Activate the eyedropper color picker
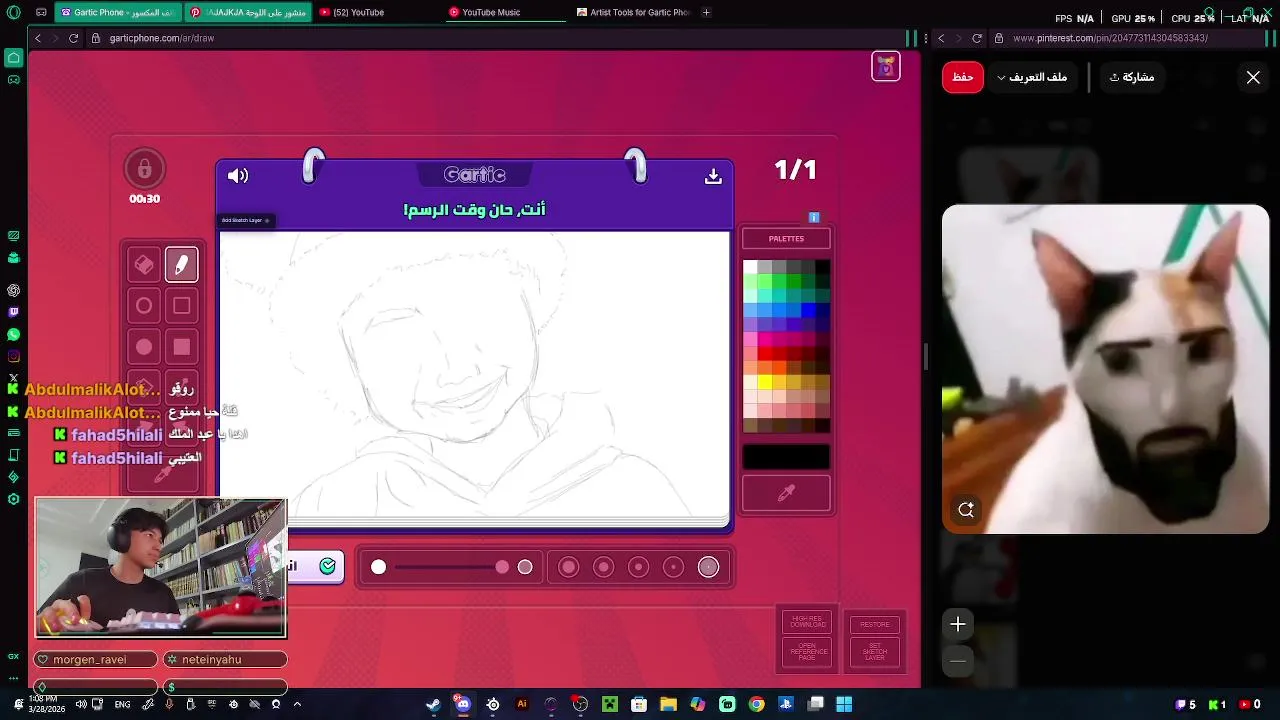1280x720 pixels. [786, 493]
